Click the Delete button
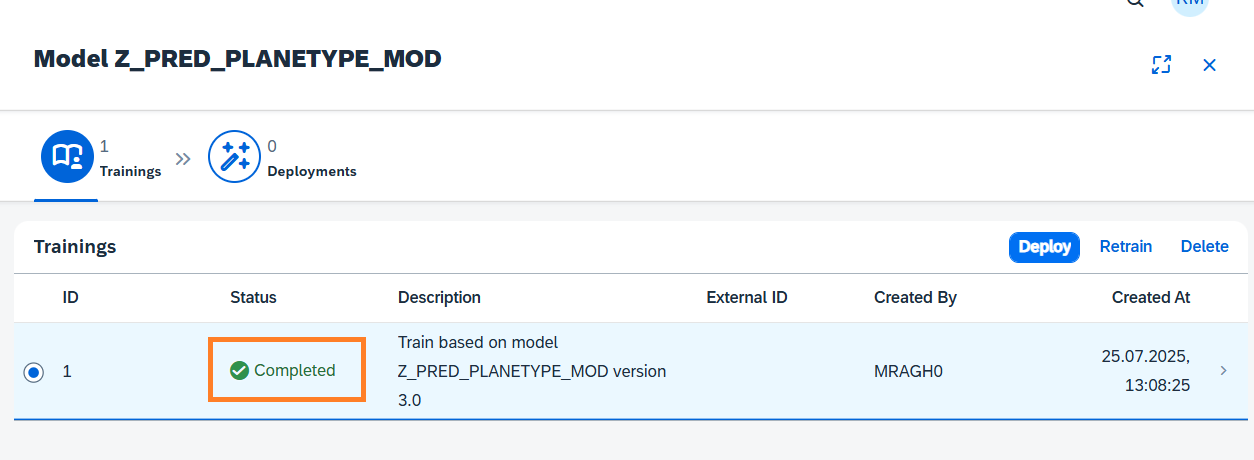Screen dimensions: 1254x460 click(x=1204, y=247)
